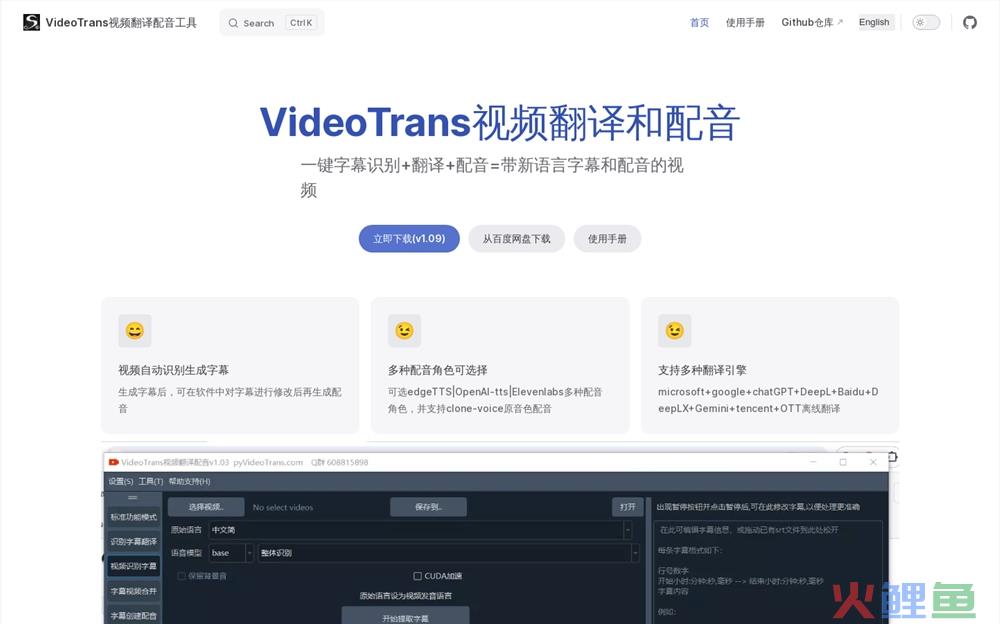The image size is (1000, 624).
Task: Open the 工具(T) menu
Action: [151, 482]
